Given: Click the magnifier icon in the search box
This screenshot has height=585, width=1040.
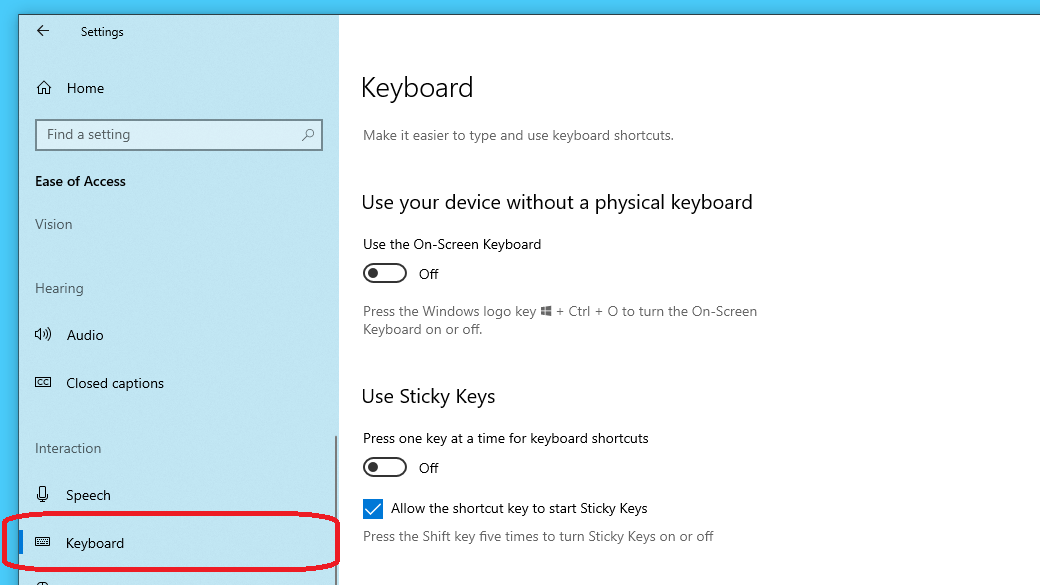Looking at the screenshot, I should (309, 134).
